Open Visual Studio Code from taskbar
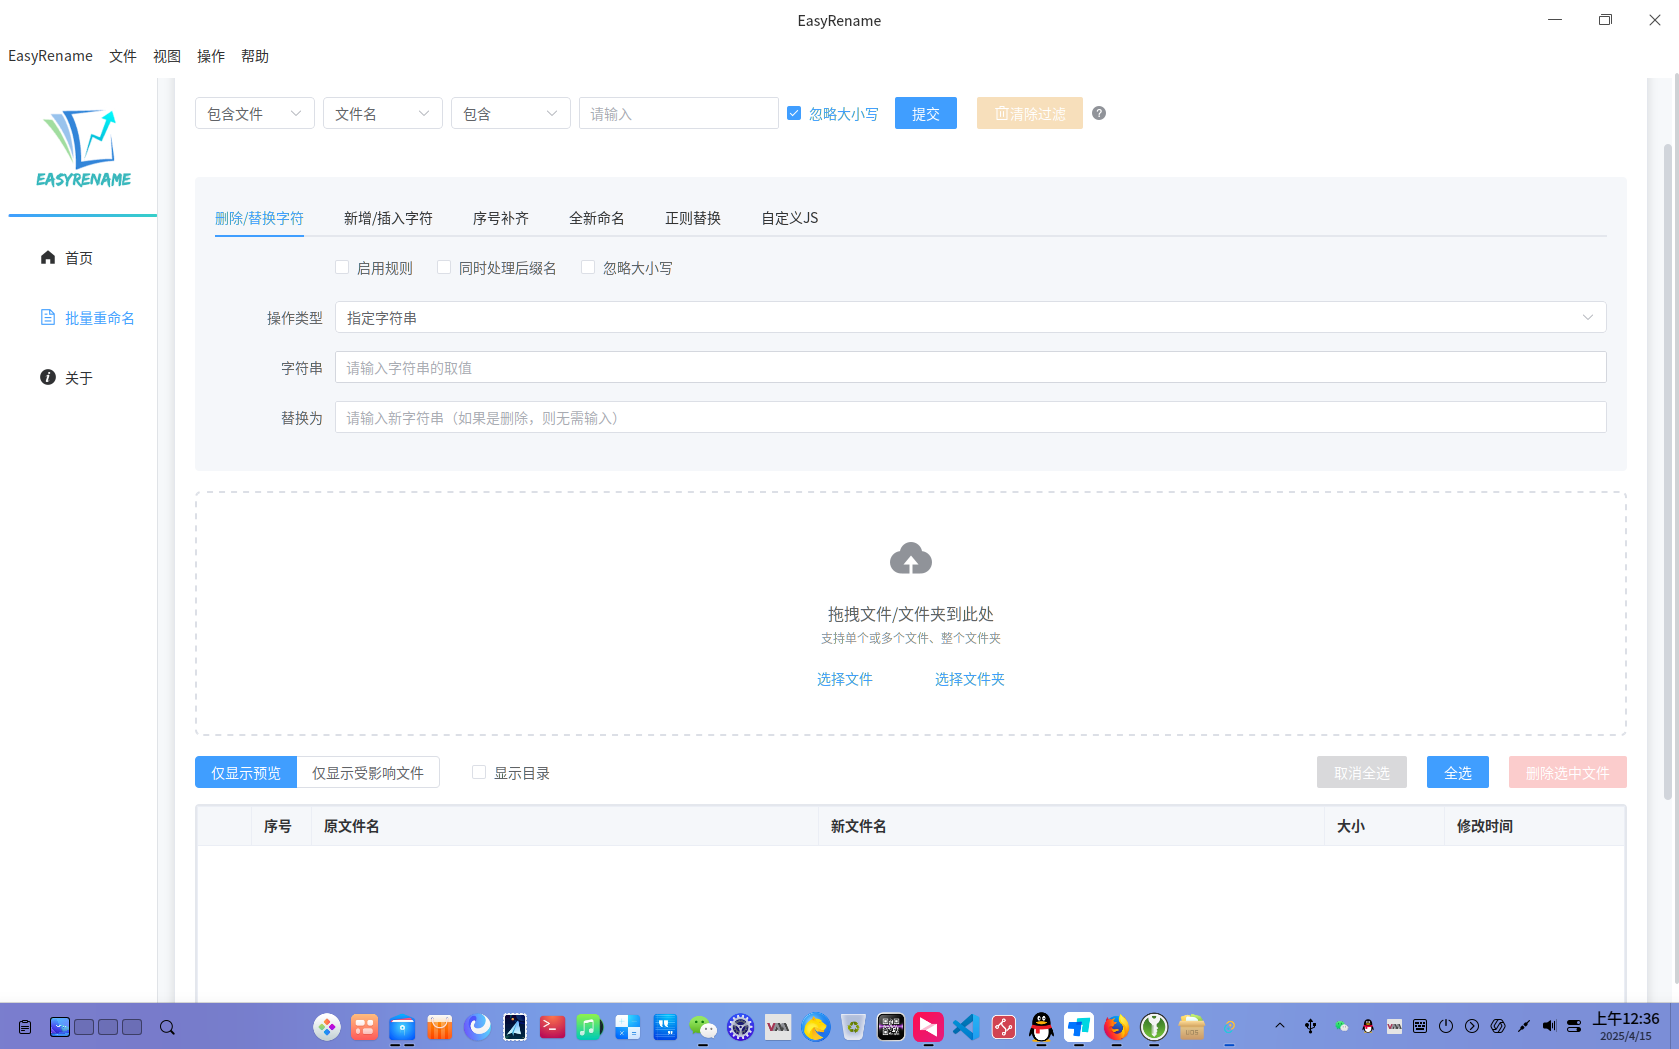This screenshot has height=1049, width=1679. point(966,1027)
